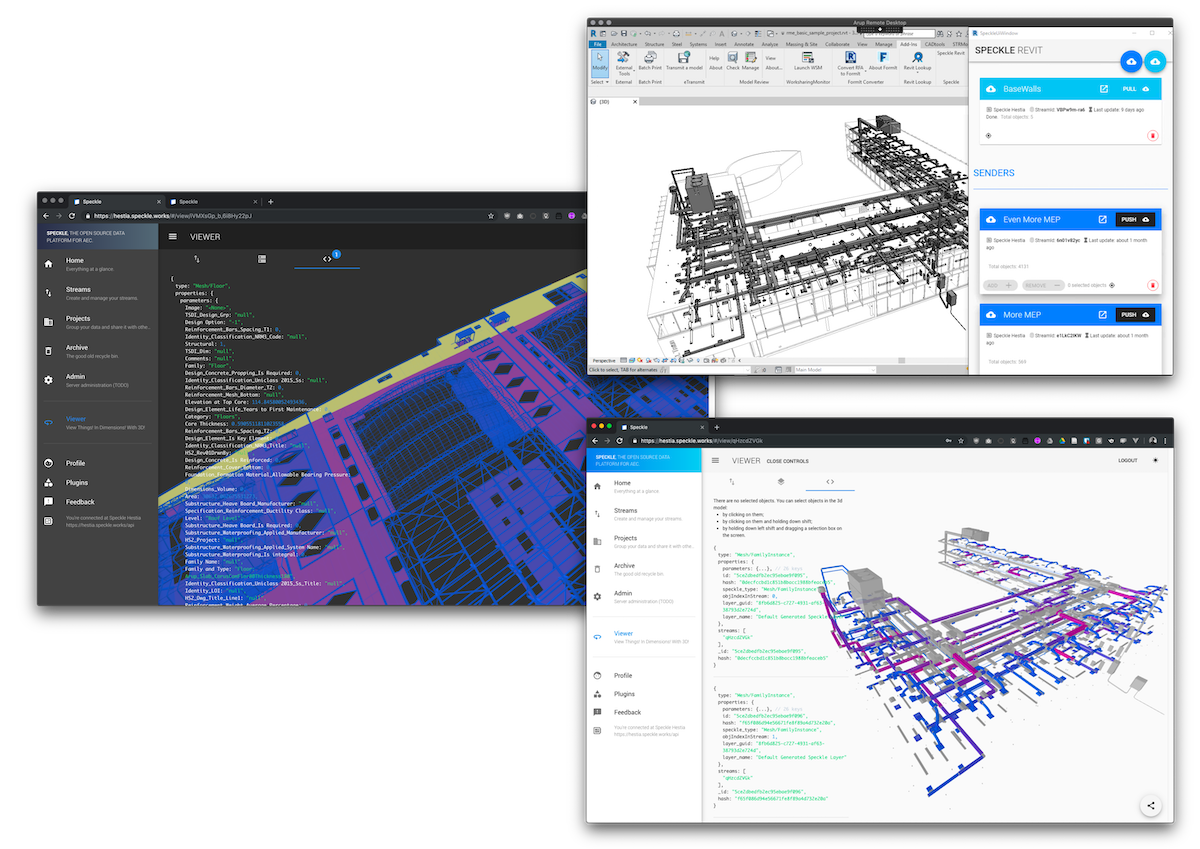This screenshot has height=849, width=1200.
Task: Select the Modify tool in Revit ribbon
Action: 600,65
